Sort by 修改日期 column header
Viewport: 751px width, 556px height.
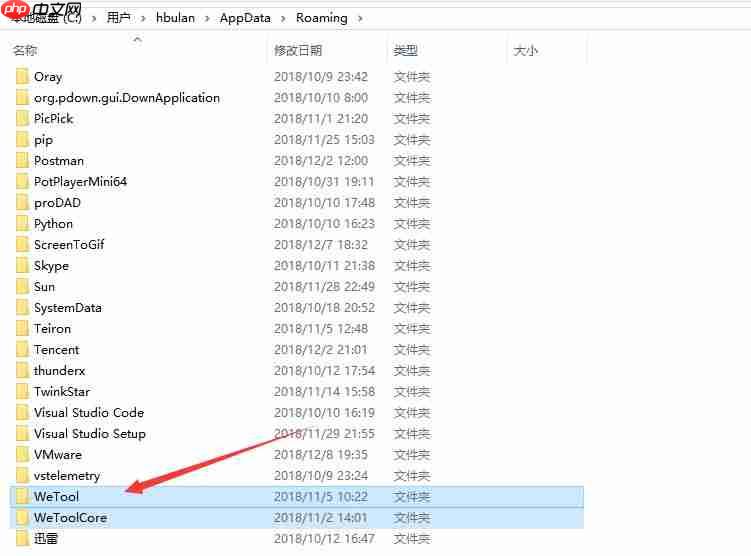[298, 50]
